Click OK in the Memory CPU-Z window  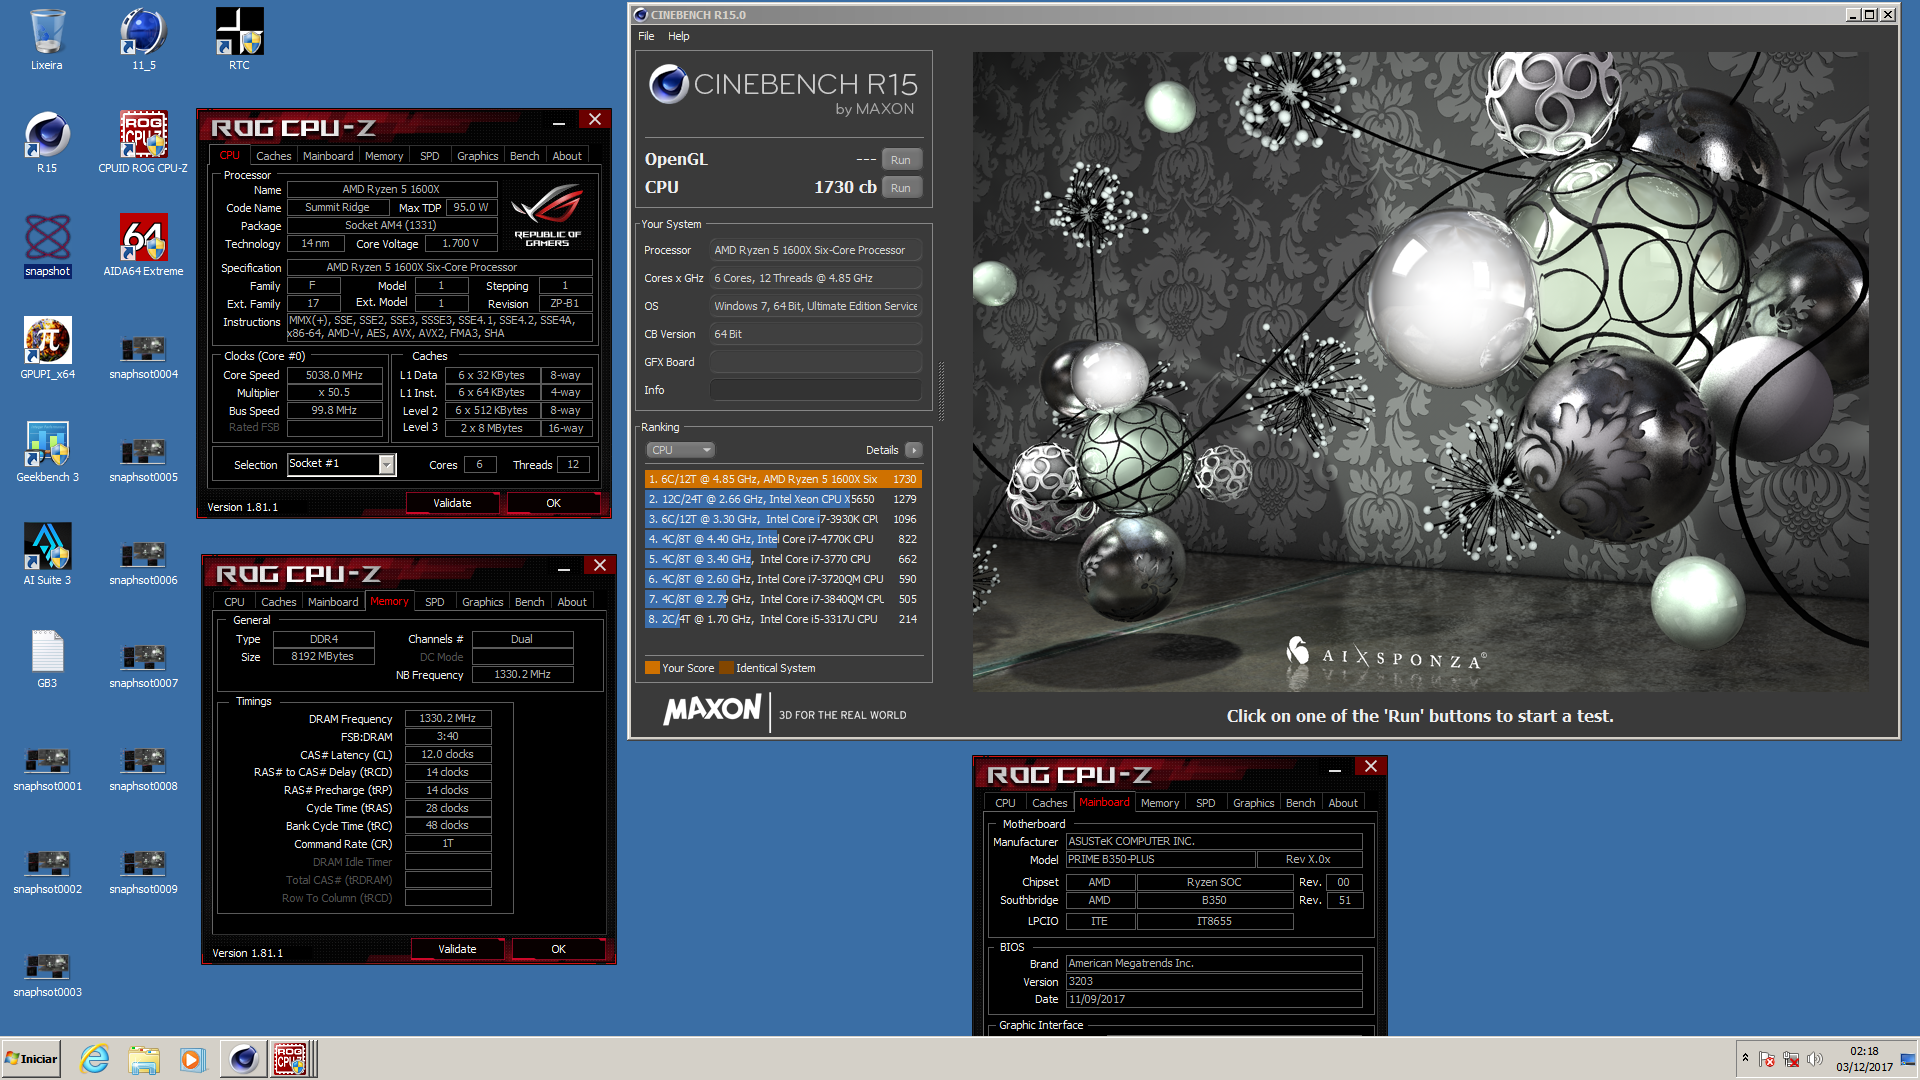[x=559, y=949]
